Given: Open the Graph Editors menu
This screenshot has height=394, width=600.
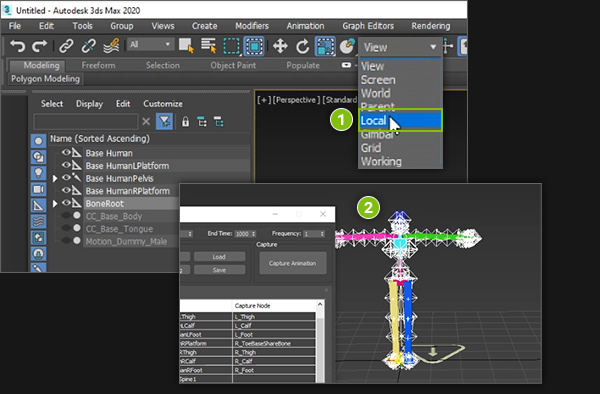Looking at the screenshot, I should (368, 26).
